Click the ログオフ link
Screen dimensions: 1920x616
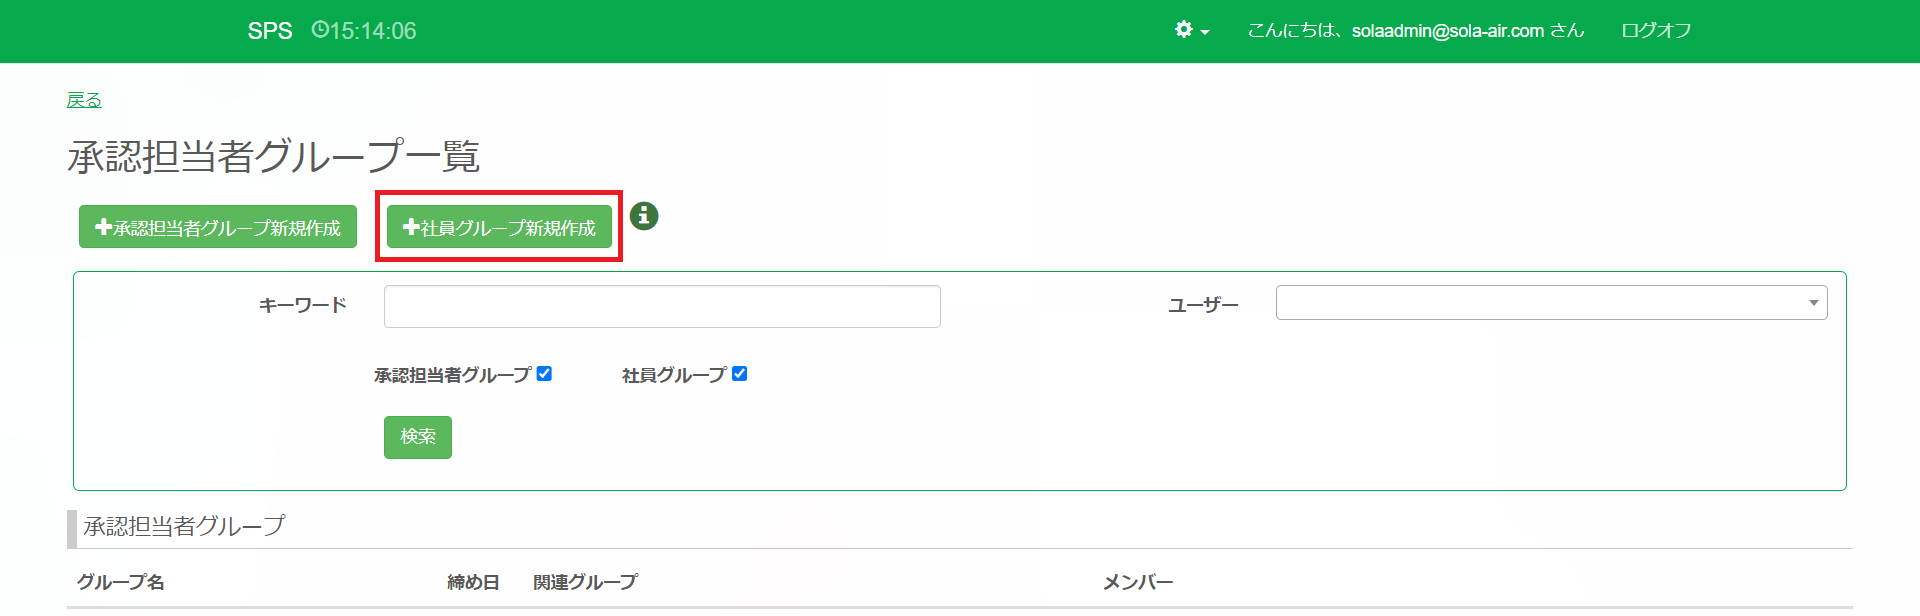pyautogui.click(x=1656, y=31)
